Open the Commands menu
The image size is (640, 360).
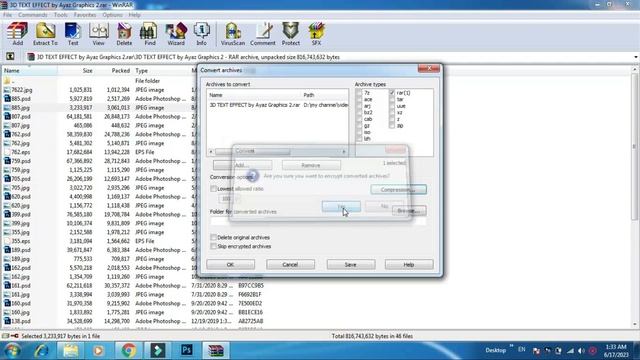pos(33,15)
